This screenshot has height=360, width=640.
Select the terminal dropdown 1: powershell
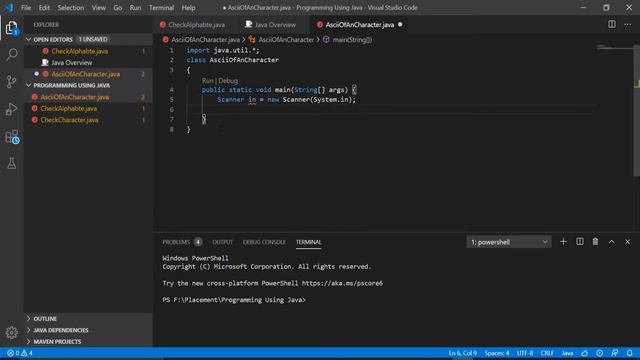tap(509, 242)
